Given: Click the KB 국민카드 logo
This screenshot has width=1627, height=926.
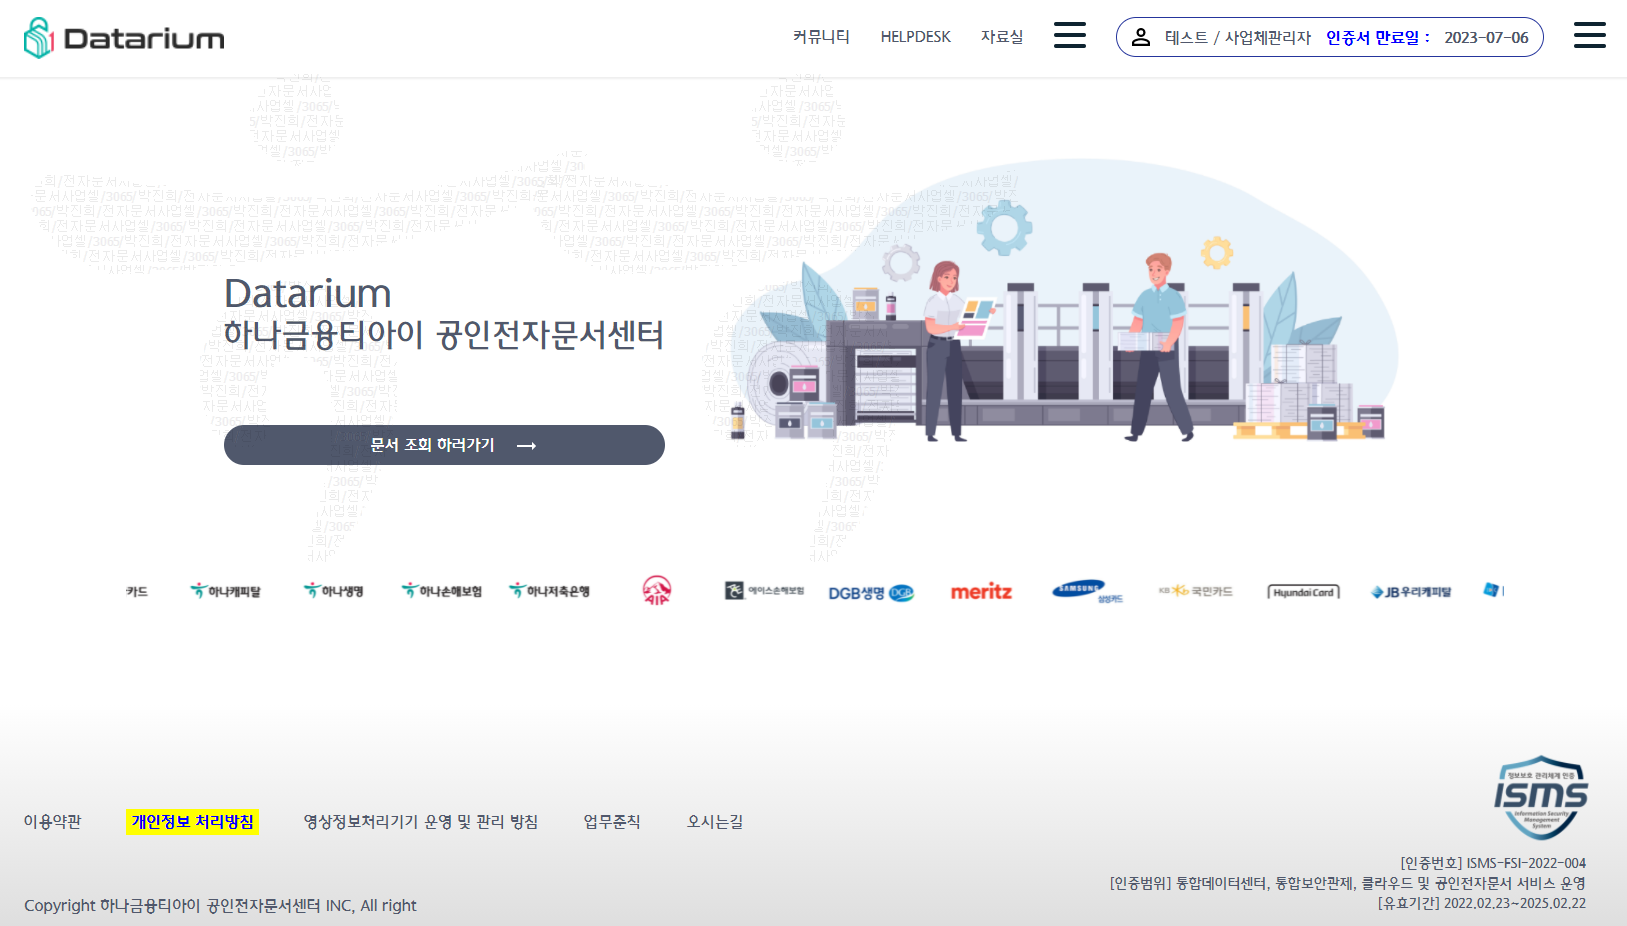Looking at the screenshot, I should point(1196,592).
